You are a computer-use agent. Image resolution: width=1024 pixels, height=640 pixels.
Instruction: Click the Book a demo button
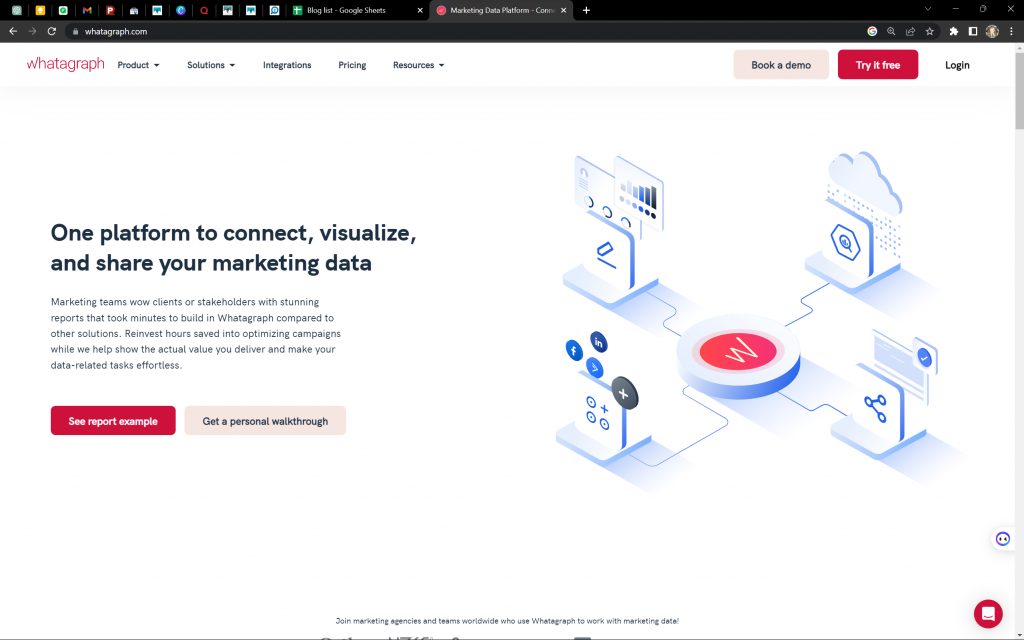tap(781, 65)
